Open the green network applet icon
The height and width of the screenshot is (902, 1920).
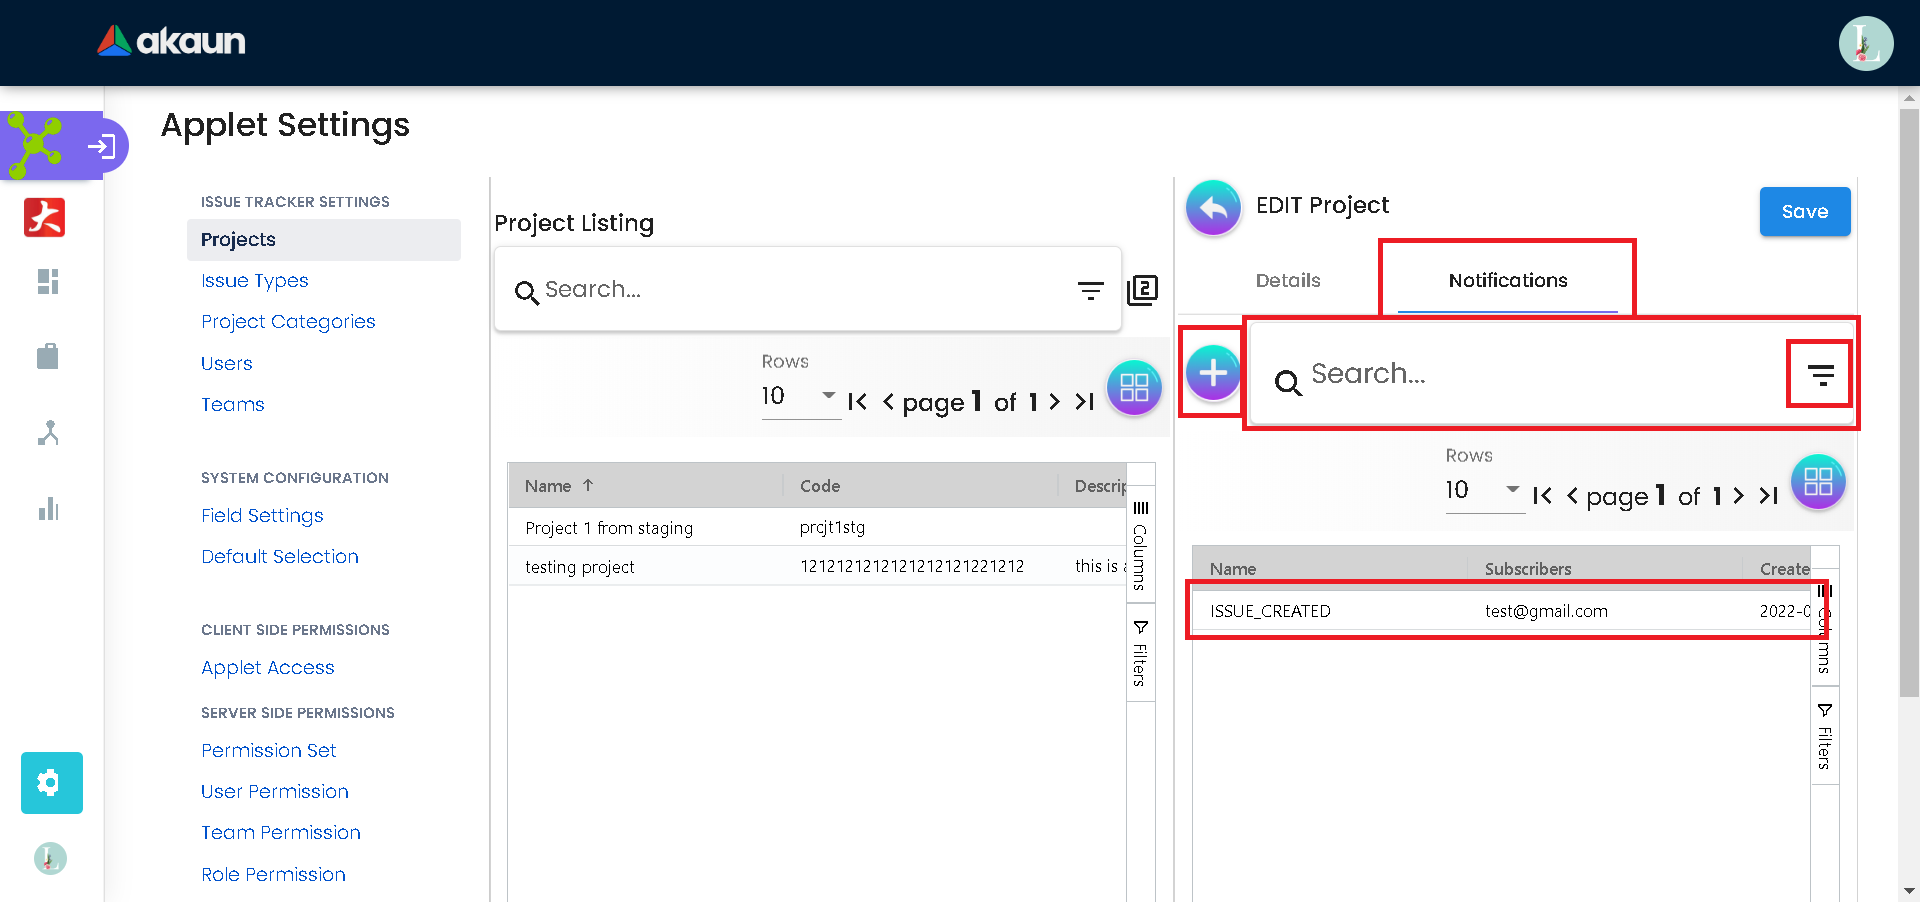coord(35,145)
